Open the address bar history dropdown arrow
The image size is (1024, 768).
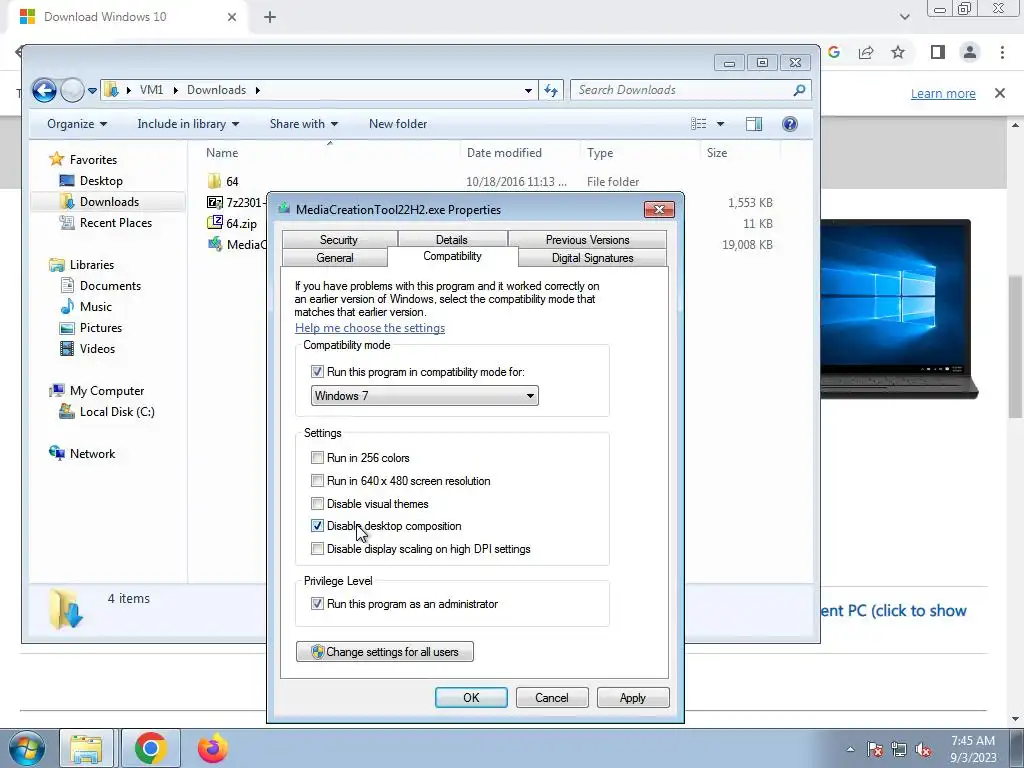coord(528,90)
